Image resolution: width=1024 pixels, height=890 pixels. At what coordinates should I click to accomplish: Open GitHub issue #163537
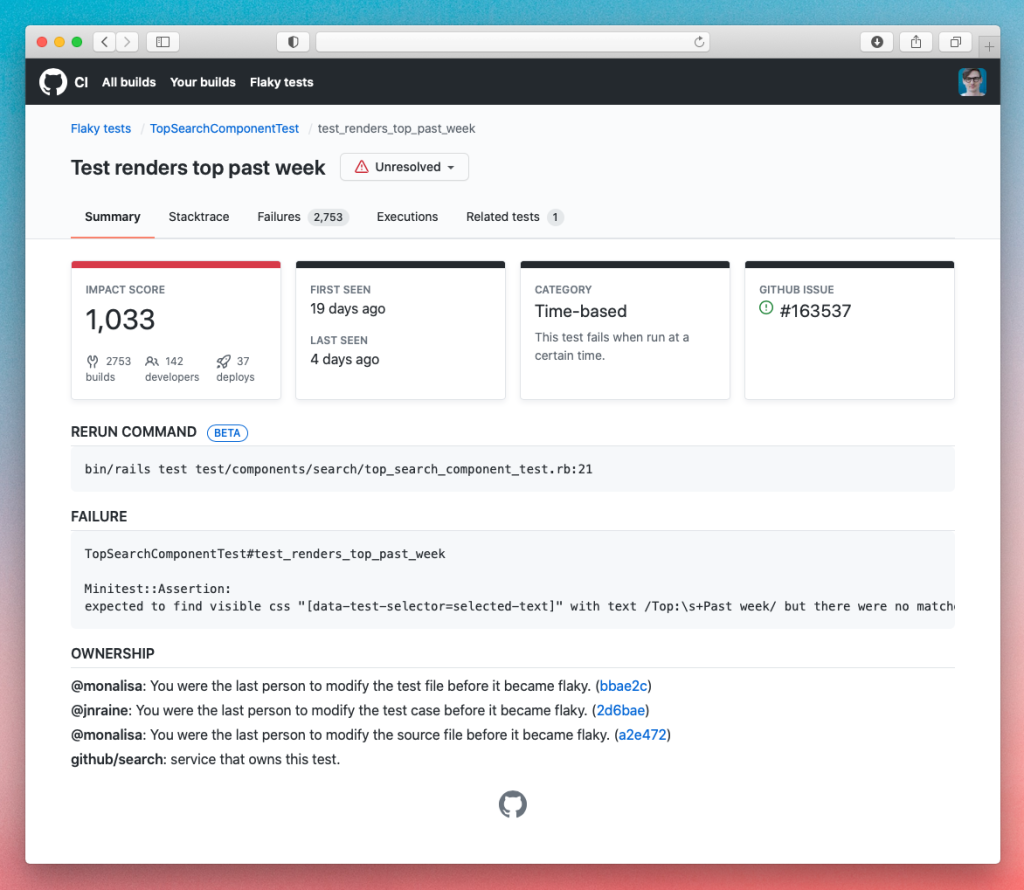(x=814, y=311)
